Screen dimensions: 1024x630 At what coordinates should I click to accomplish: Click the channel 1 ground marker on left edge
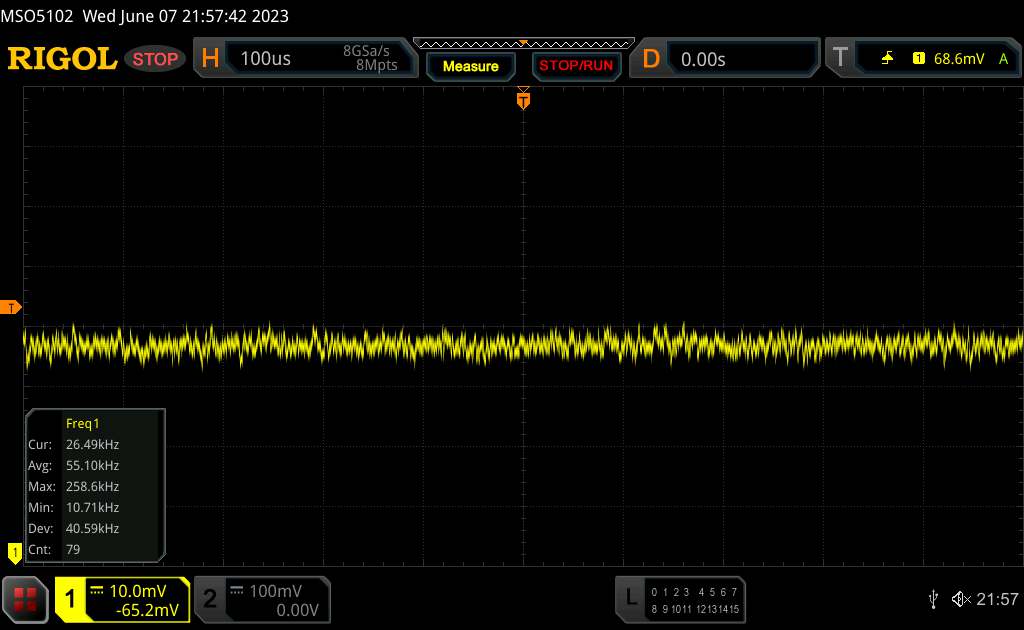pos(14,553)
